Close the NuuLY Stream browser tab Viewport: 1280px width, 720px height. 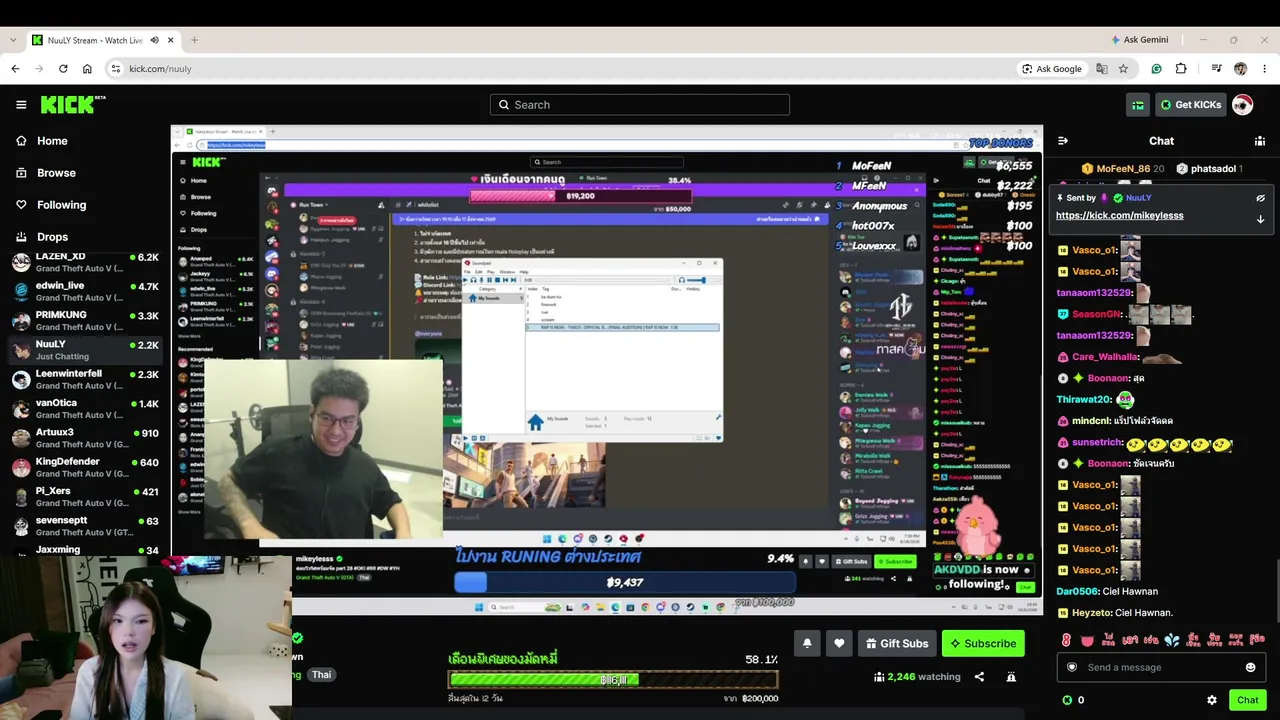(171, 40)
